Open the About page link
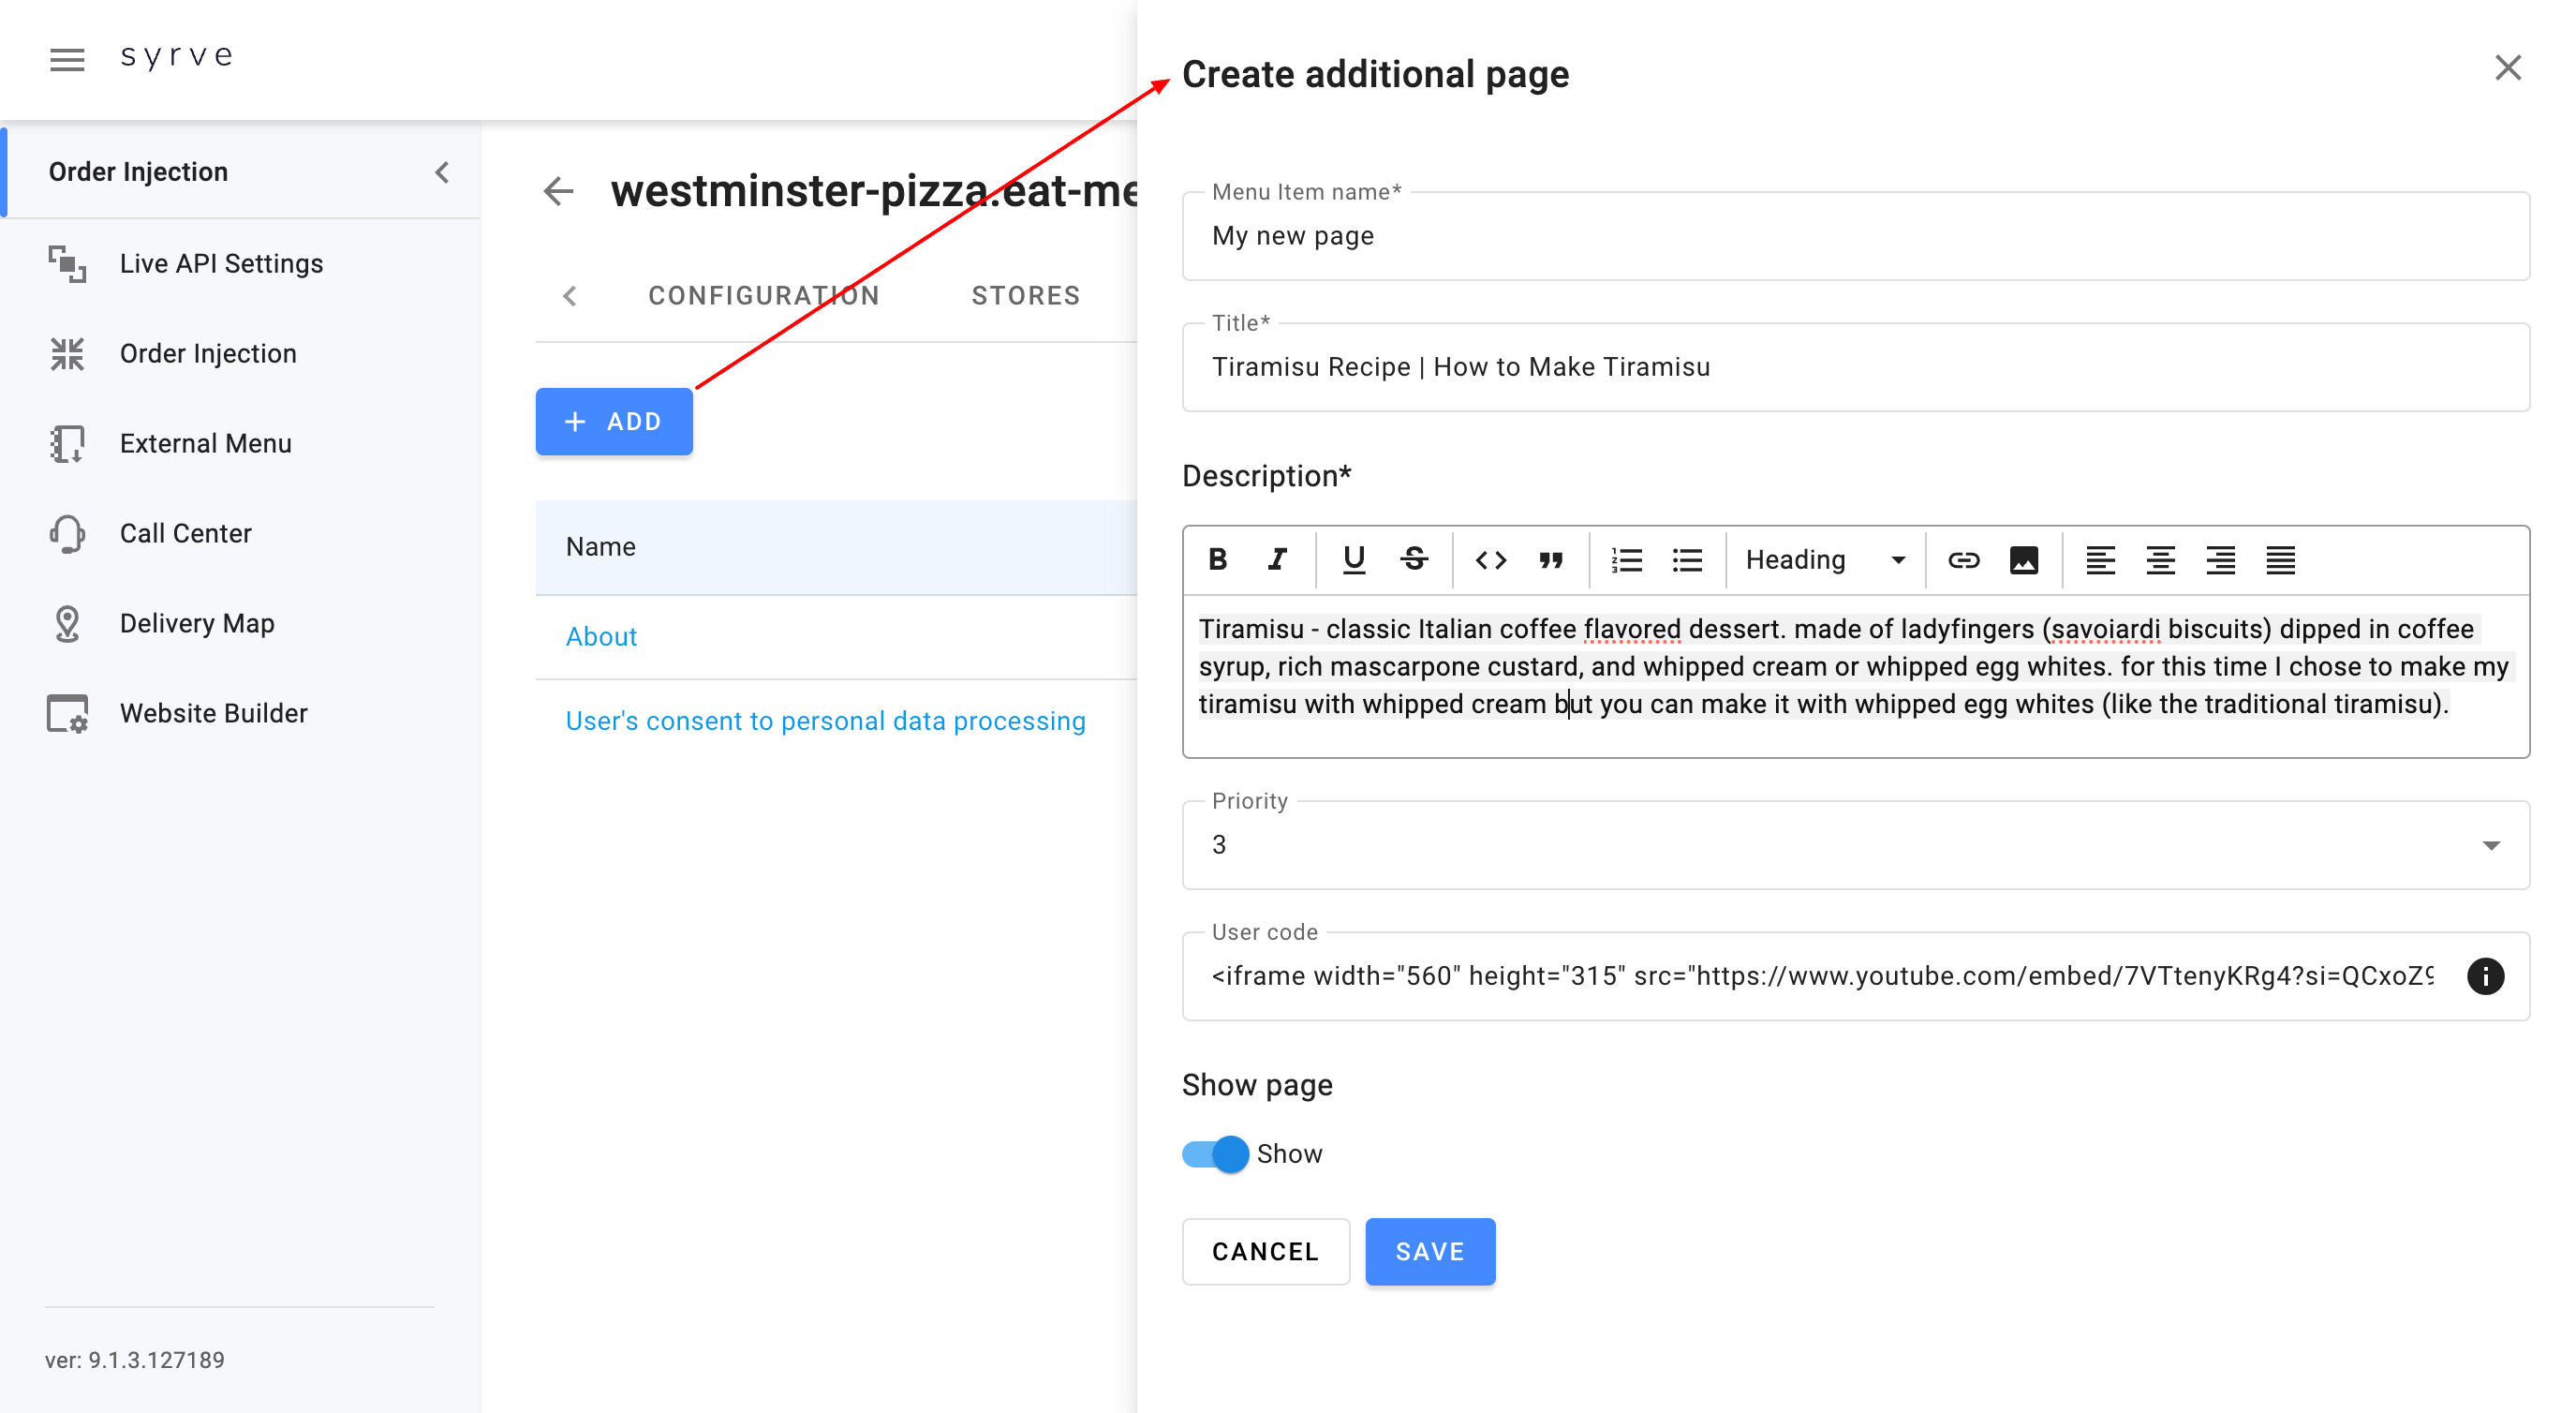 [601, 636]
